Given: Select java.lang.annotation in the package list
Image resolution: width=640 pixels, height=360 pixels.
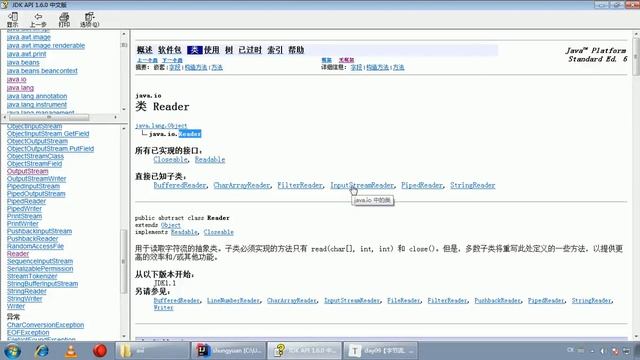Looking at the screenshot, I should [x=37, y=96].
